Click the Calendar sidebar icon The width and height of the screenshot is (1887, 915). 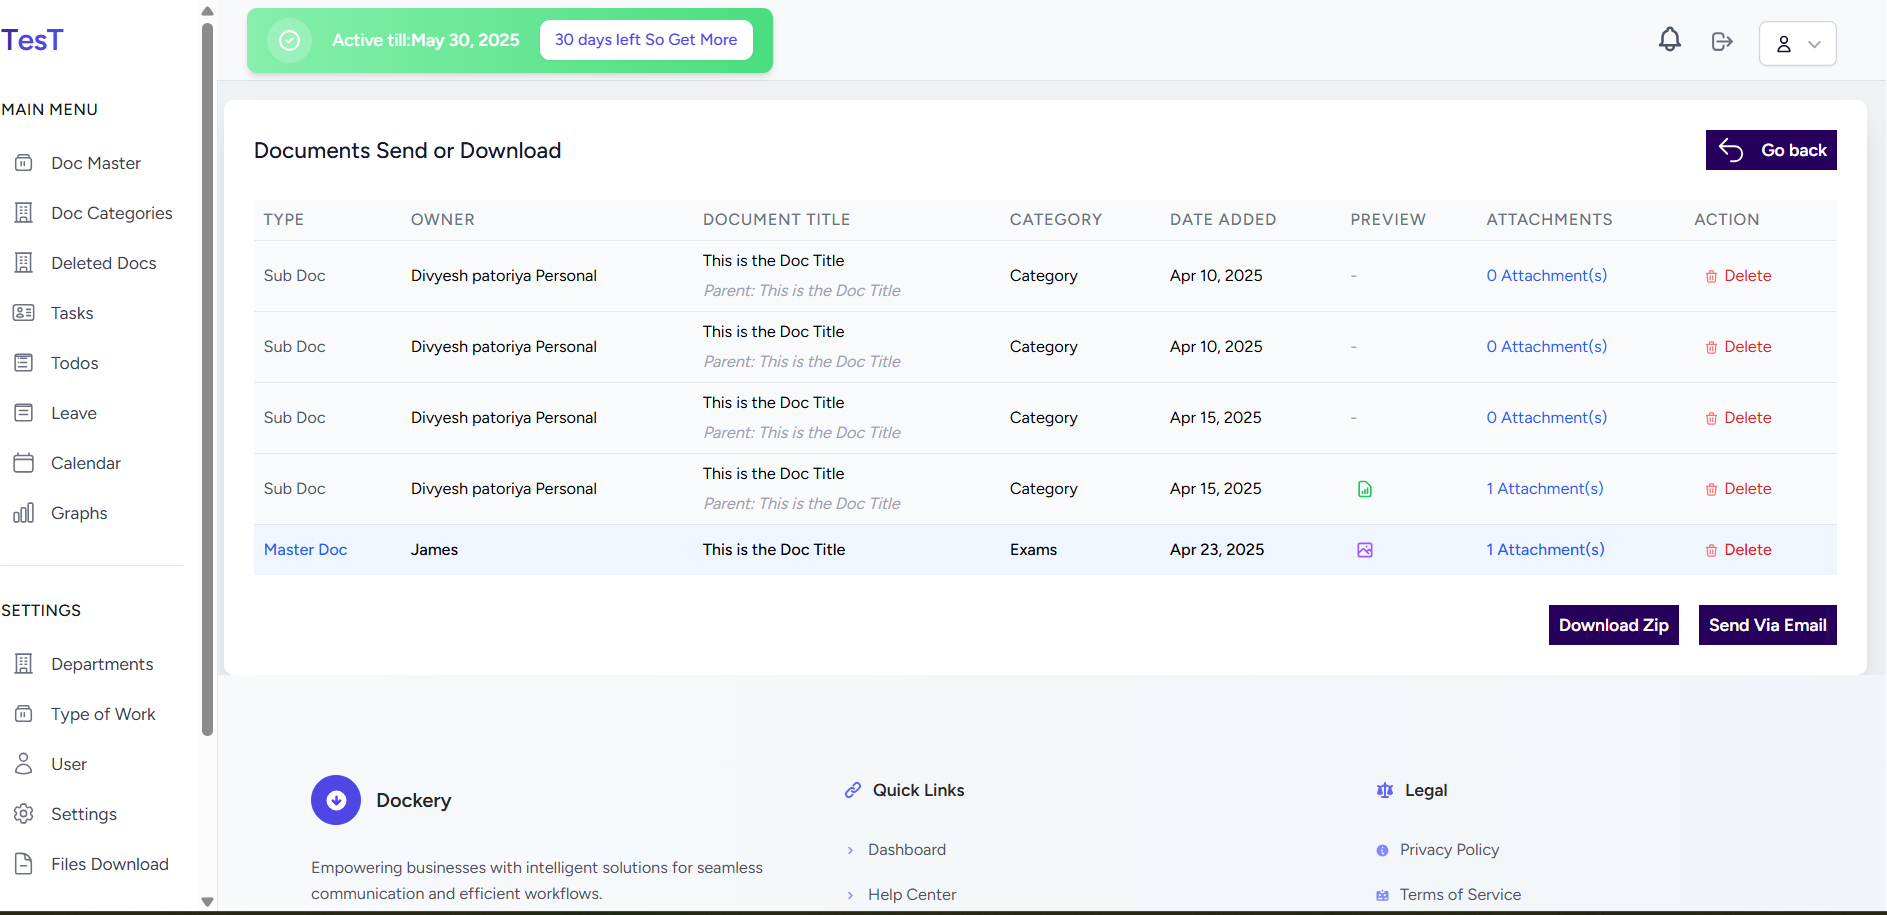click(x=24, y=462)
